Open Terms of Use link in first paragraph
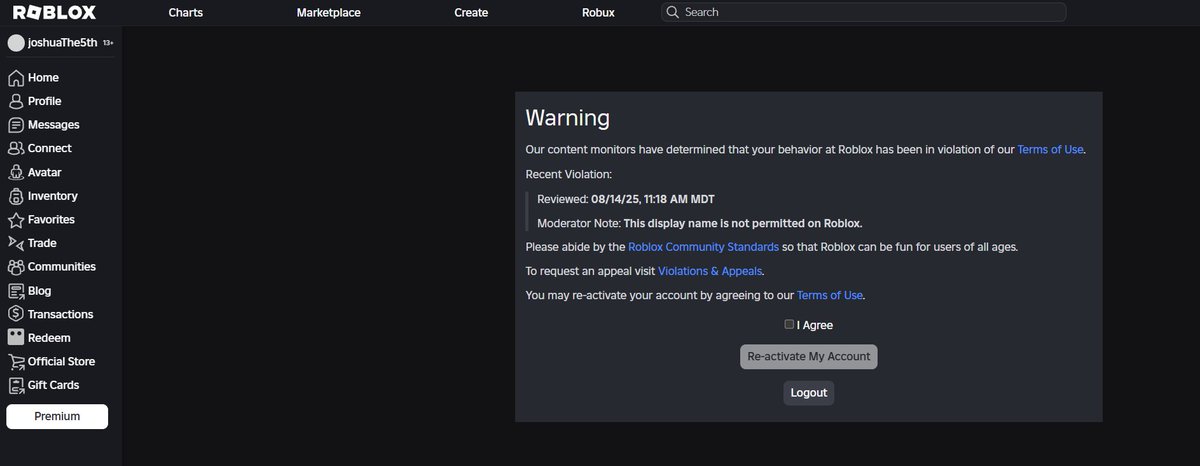The height and width of the screenshot is (466, 1200). pos(1050,150)
